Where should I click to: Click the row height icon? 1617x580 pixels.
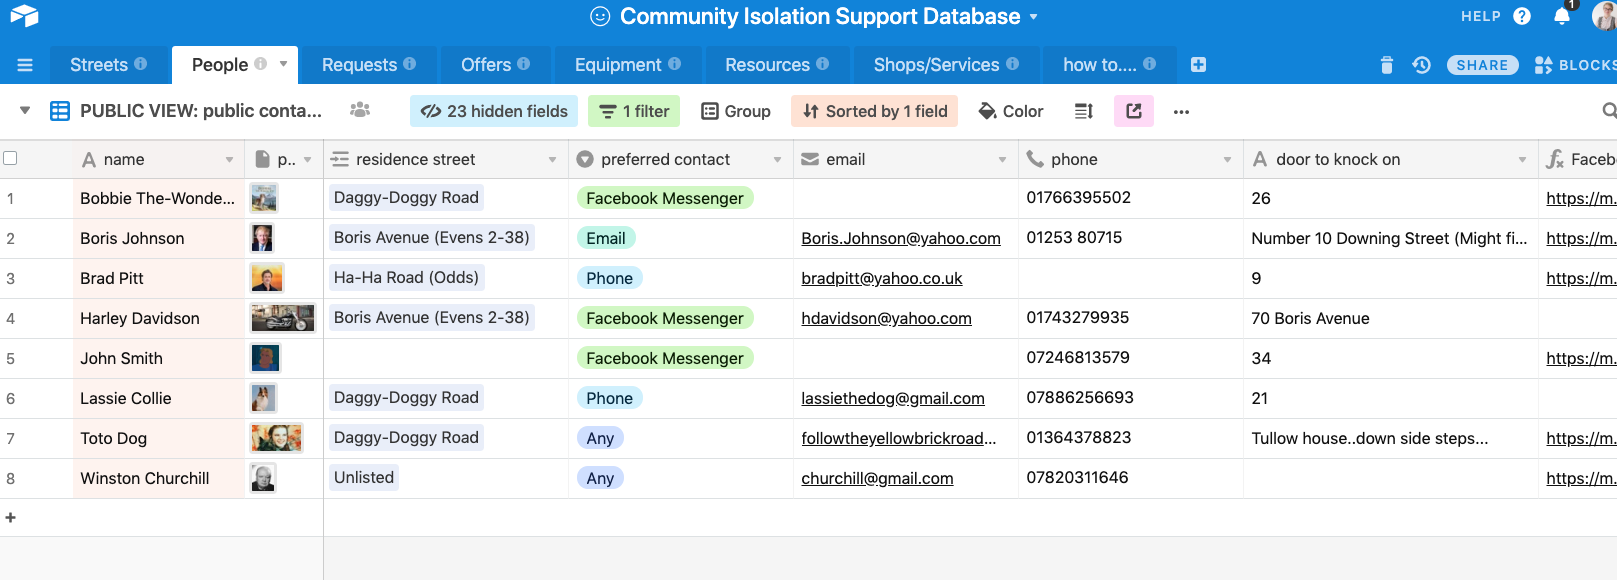pyautogui.click(x=1083, y=111)
